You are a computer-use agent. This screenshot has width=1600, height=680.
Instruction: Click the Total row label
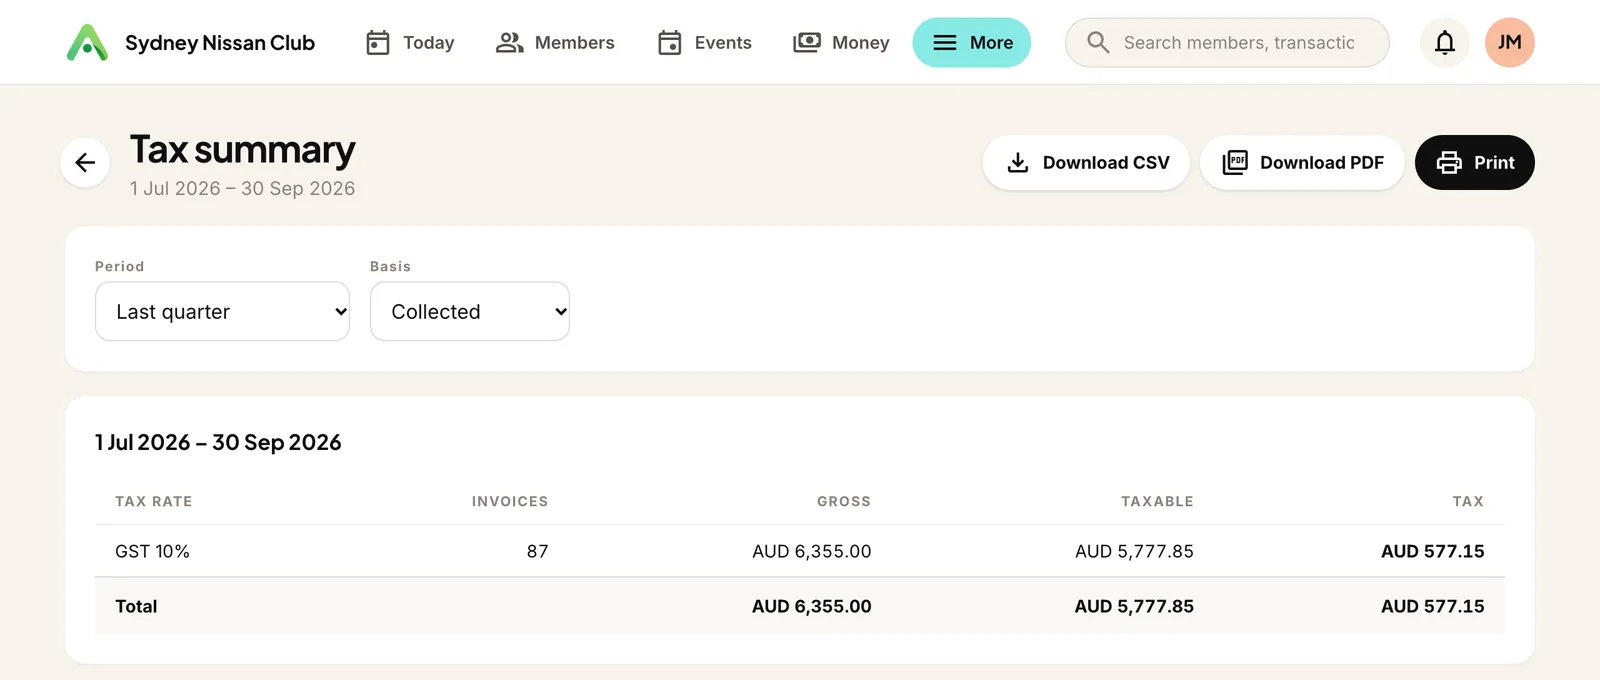coord(136,606)
